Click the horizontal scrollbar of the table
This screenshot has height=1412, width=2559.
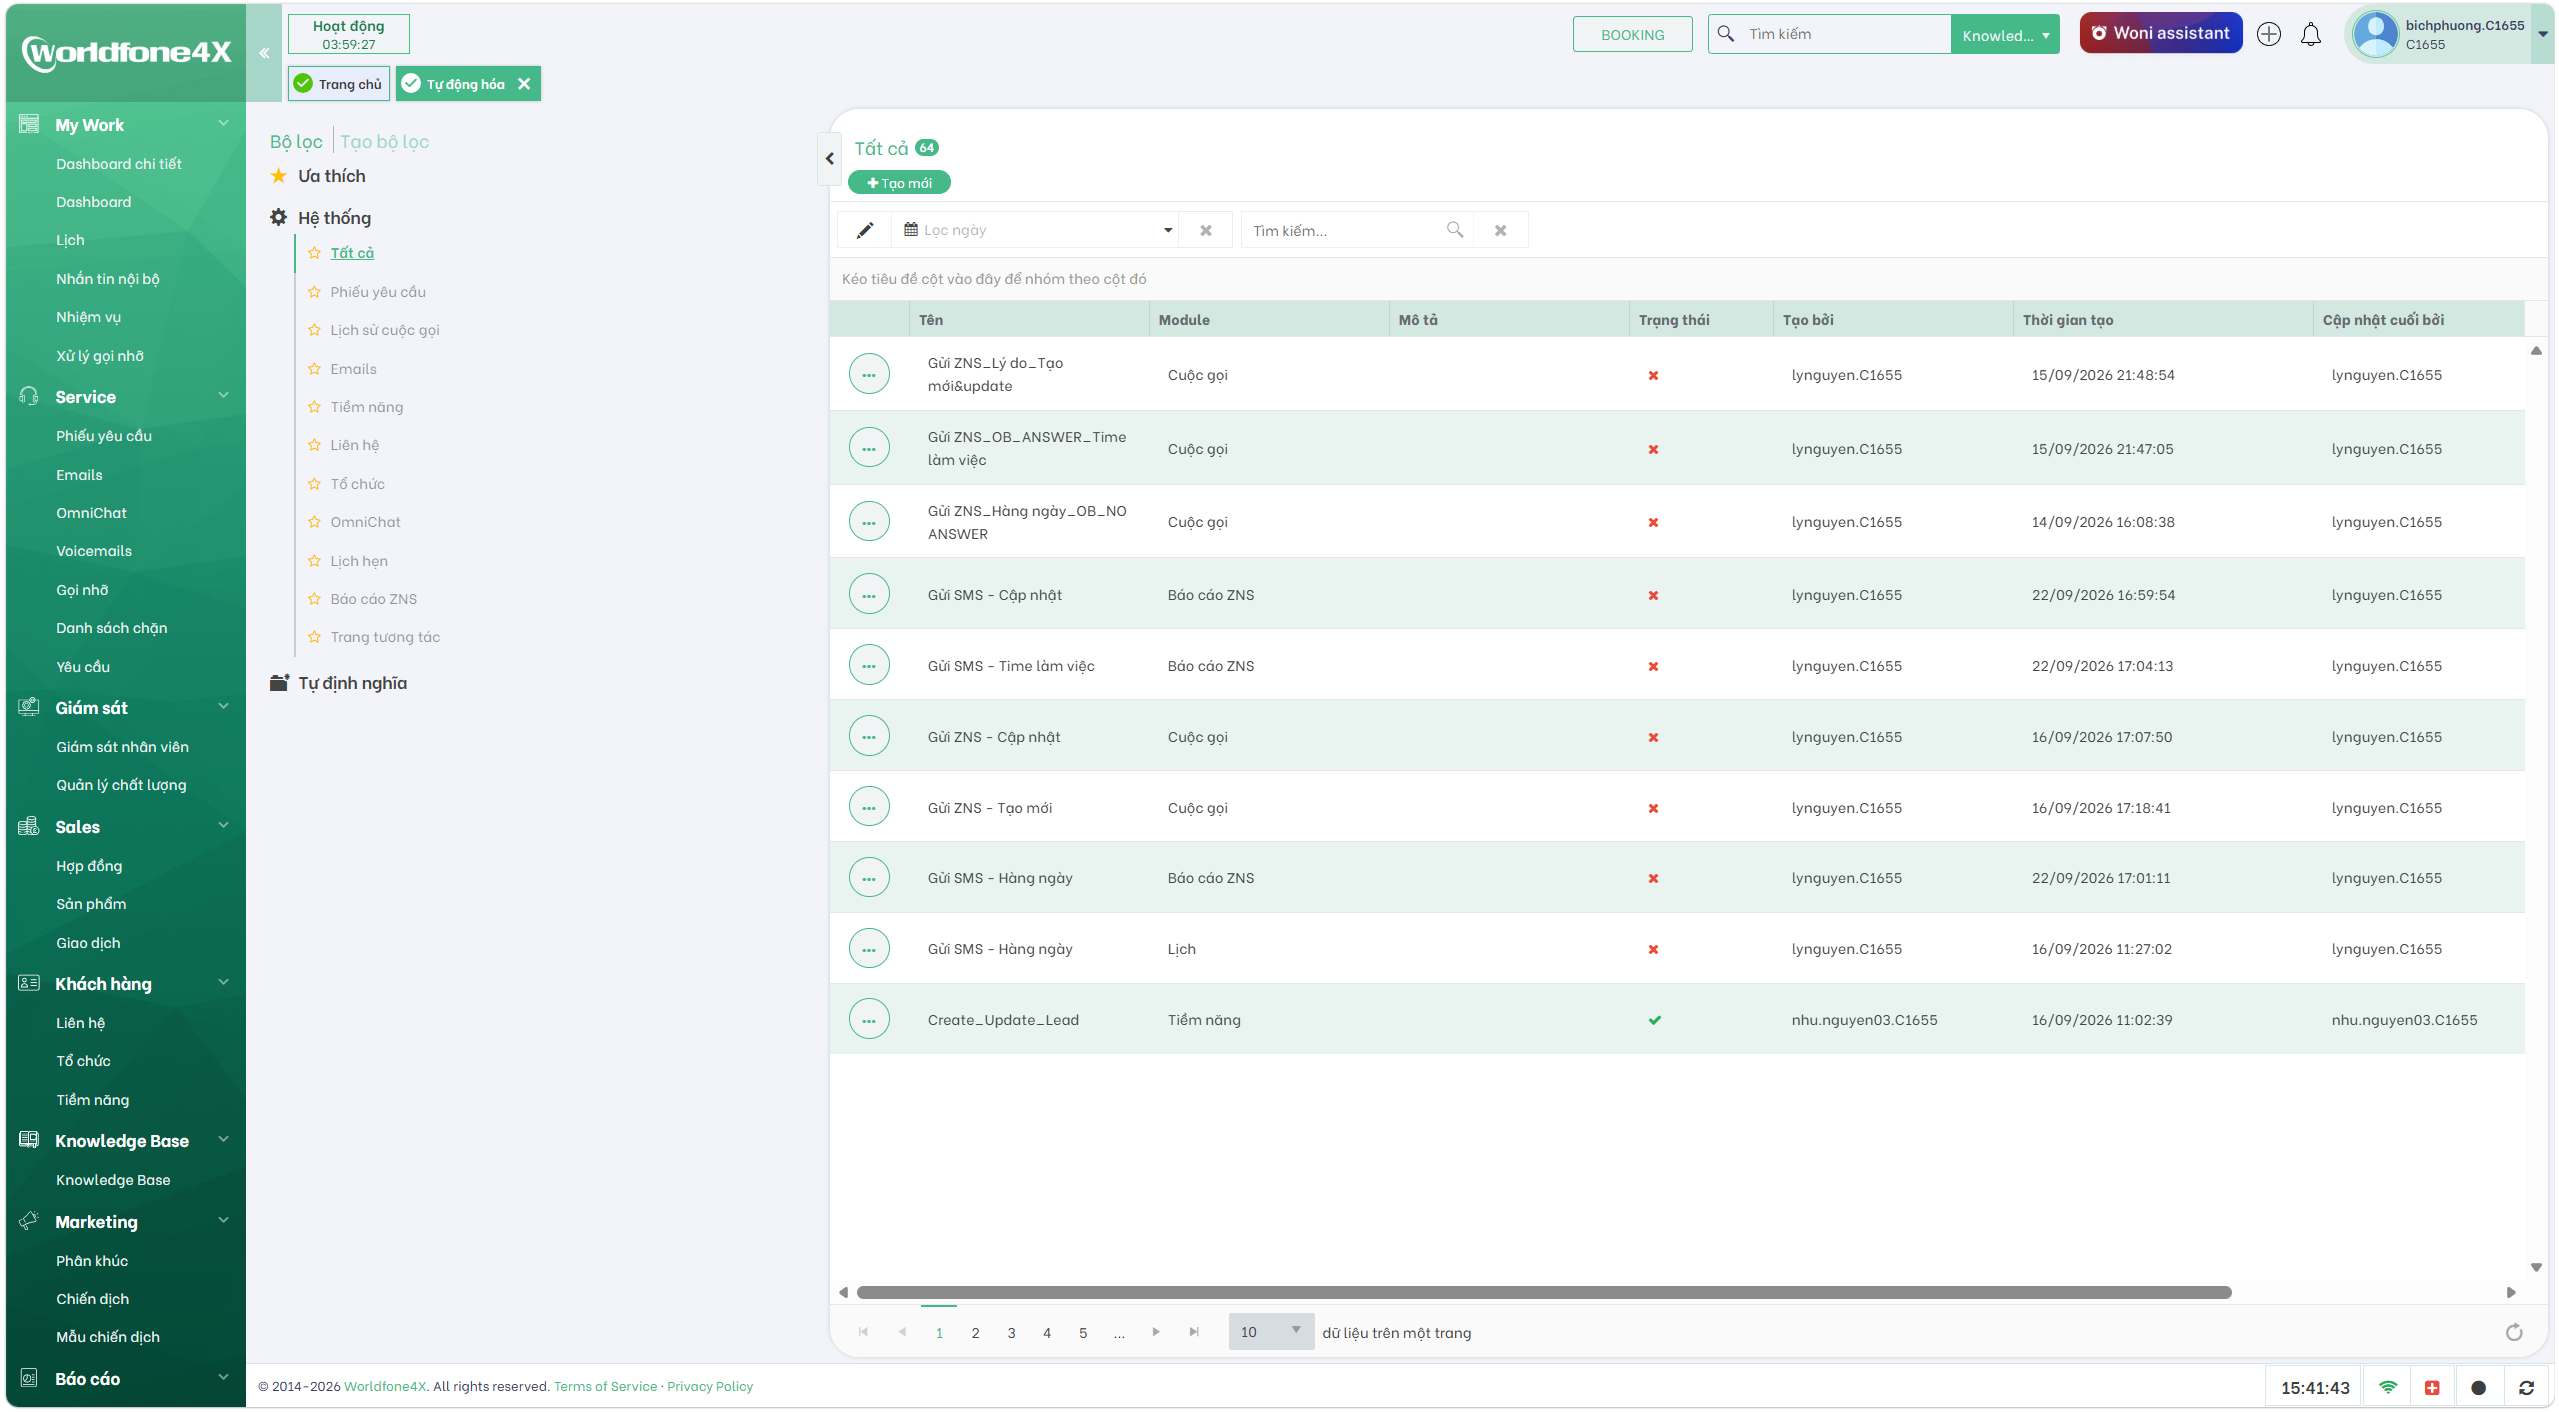(1544, 1293)
